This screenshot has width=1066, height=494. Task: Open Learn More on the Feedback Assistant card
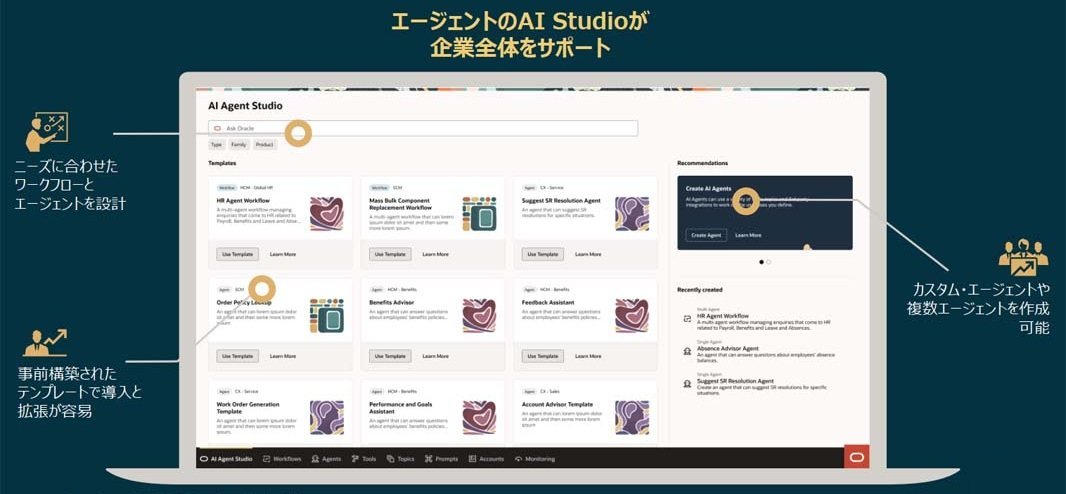tap(588, 356)
